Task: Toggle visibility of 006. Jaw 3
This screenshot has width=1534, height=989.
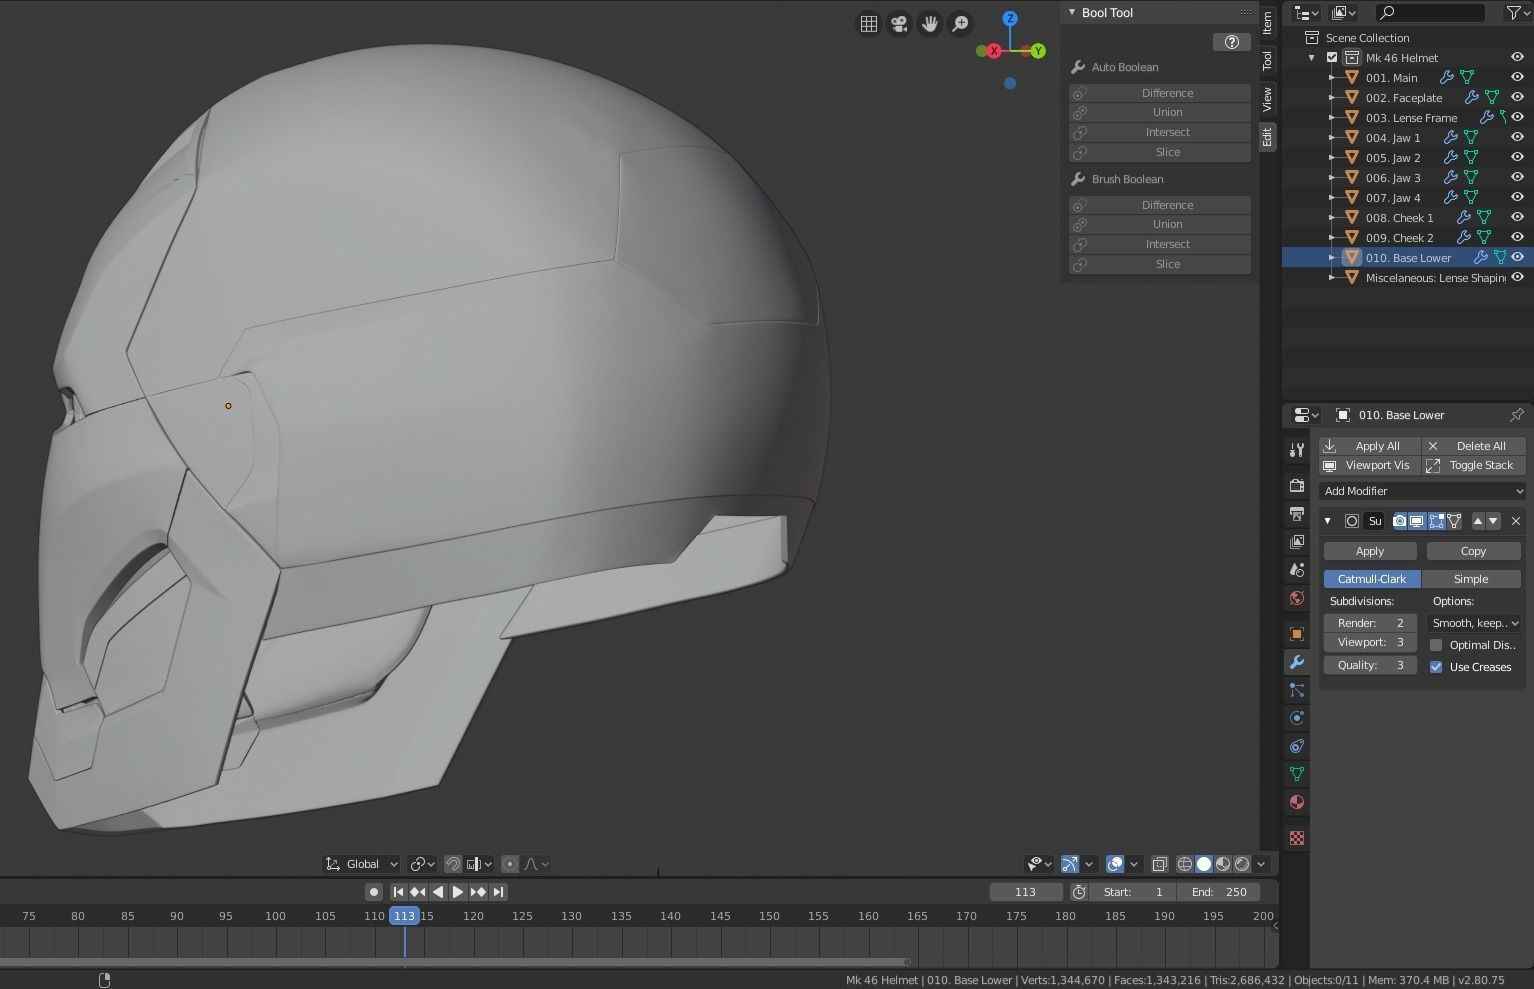Action: (x=1517, y=177)
